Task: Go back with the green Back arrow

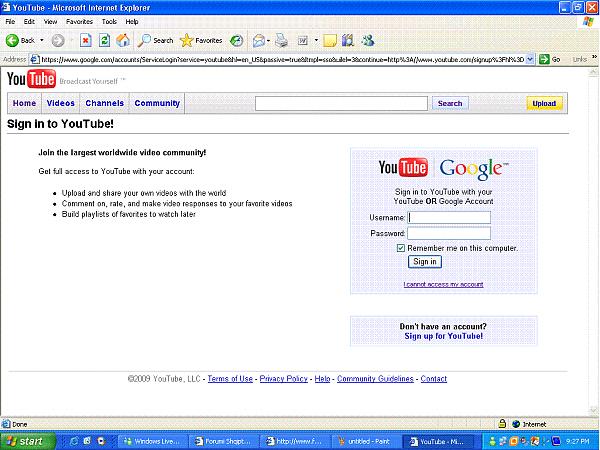Action: [21, 40]
